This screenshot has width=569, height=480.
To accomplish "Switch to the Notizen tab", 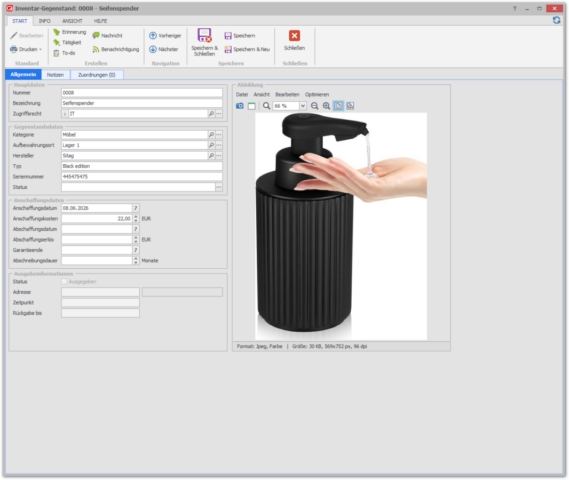I will [x=55, y=75].
